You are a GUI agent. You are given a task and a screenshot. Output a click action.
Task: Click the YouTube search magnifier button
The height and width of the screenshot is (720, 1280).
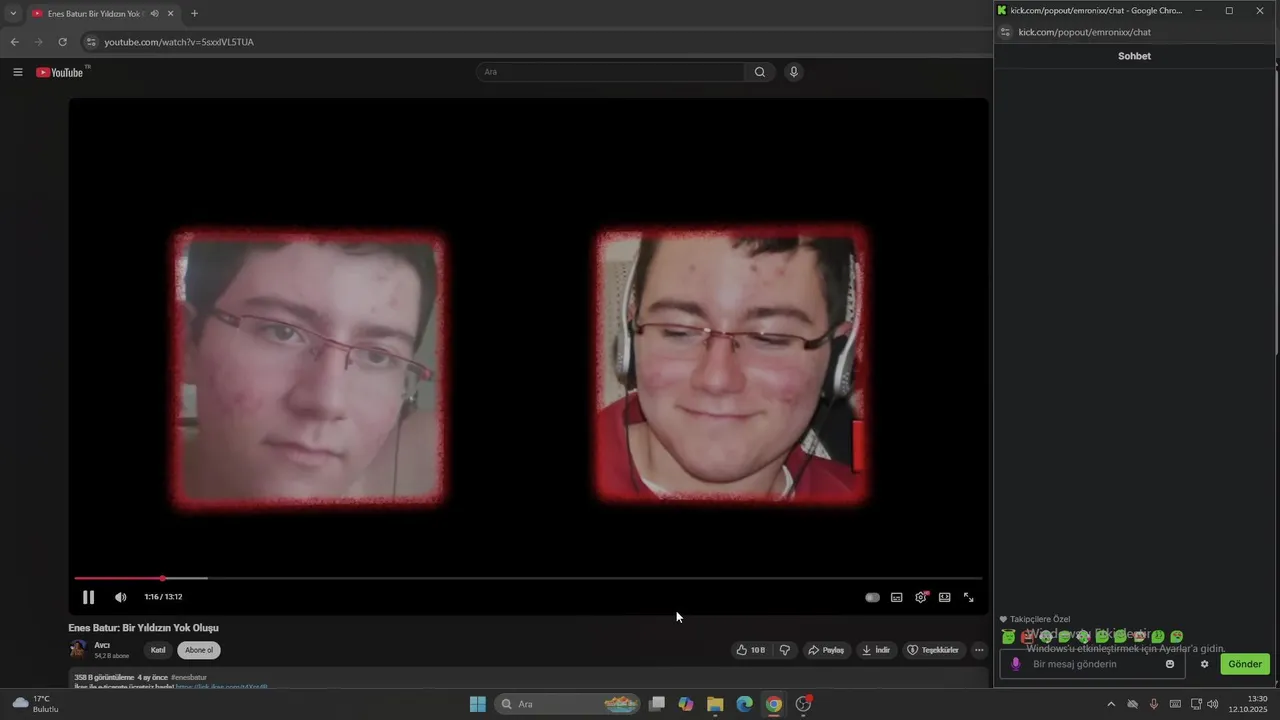tap(760, 72)
